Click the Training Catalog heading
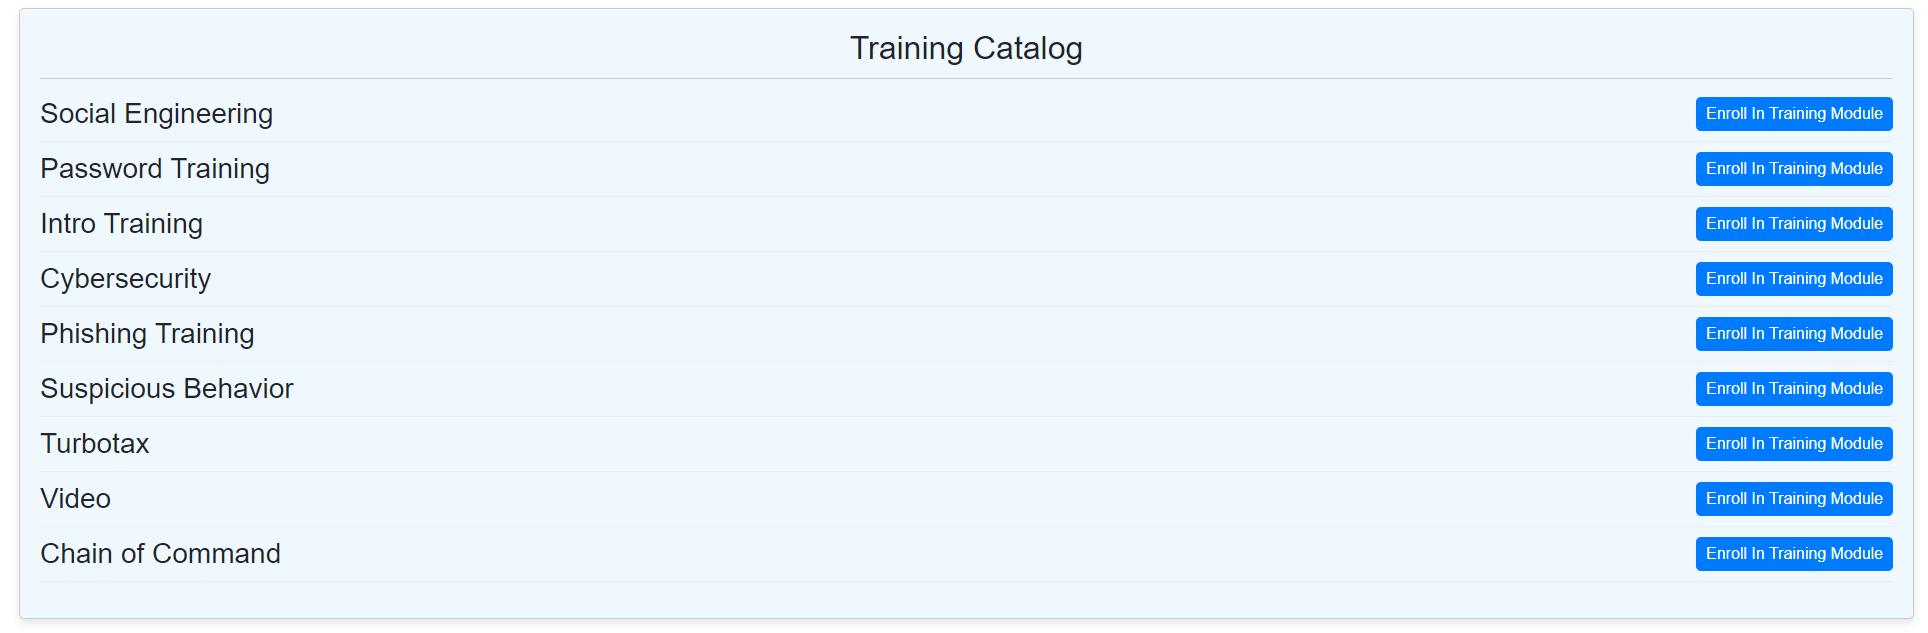1928x633 pixels. 966,48
